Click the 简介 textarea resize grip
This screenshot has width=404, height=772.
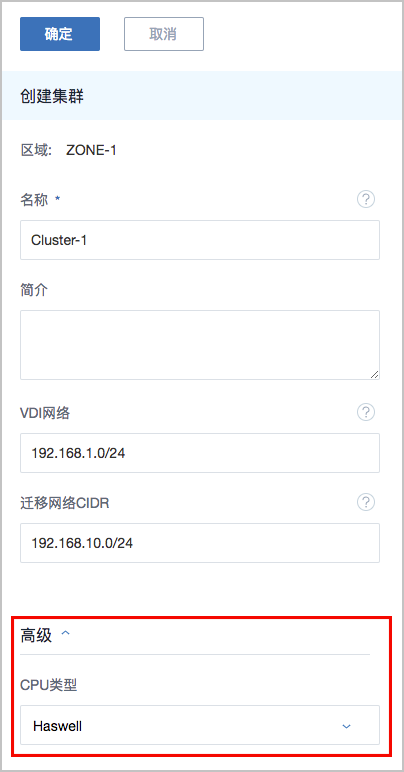tap(374, 374)
